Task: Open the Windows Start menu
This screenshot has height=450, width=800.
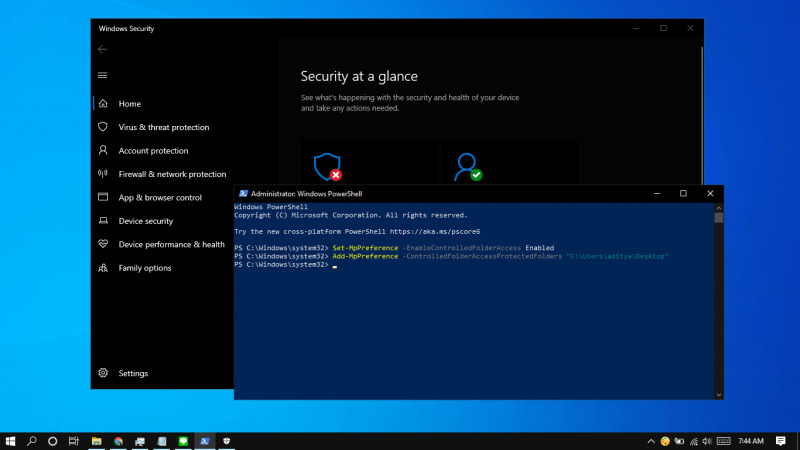Action: click(x=10, y=441)
